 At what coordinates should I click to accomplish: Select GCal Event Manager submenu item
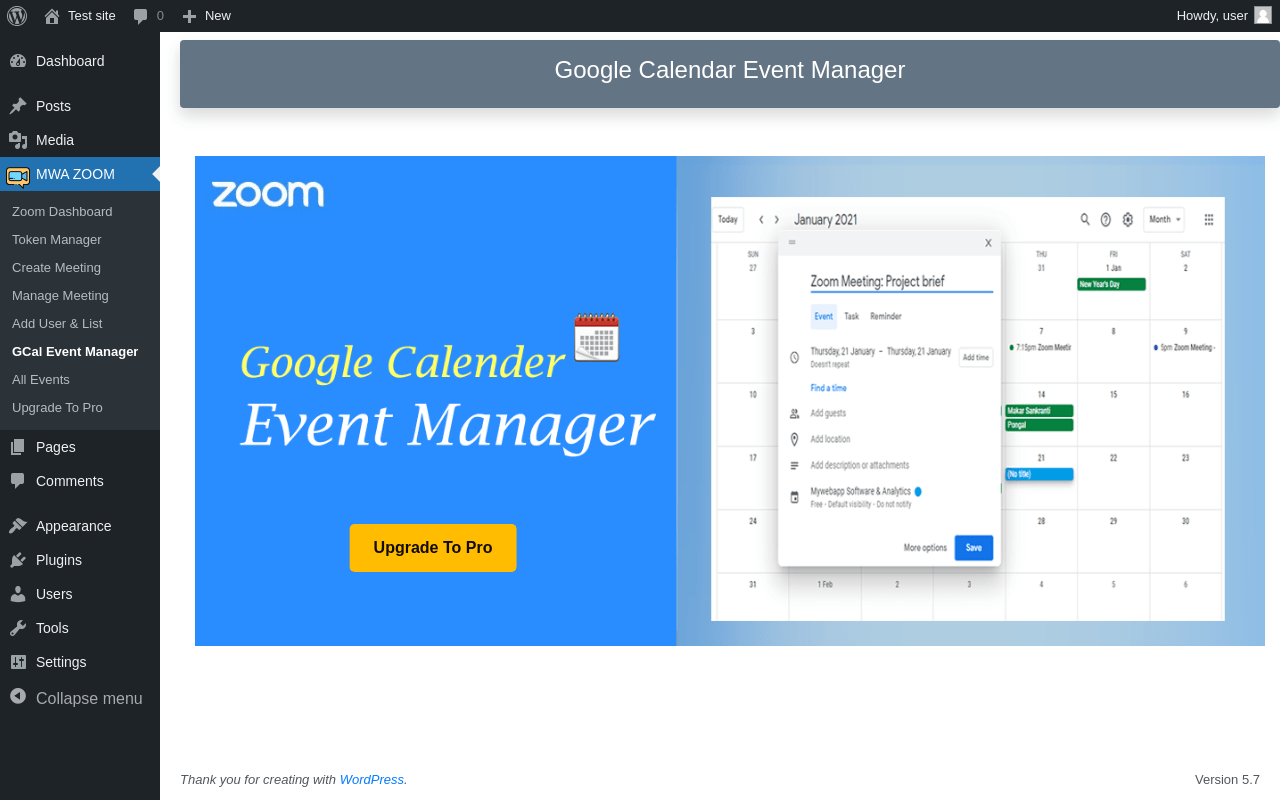pyautogui.click(x=75, y=352)
